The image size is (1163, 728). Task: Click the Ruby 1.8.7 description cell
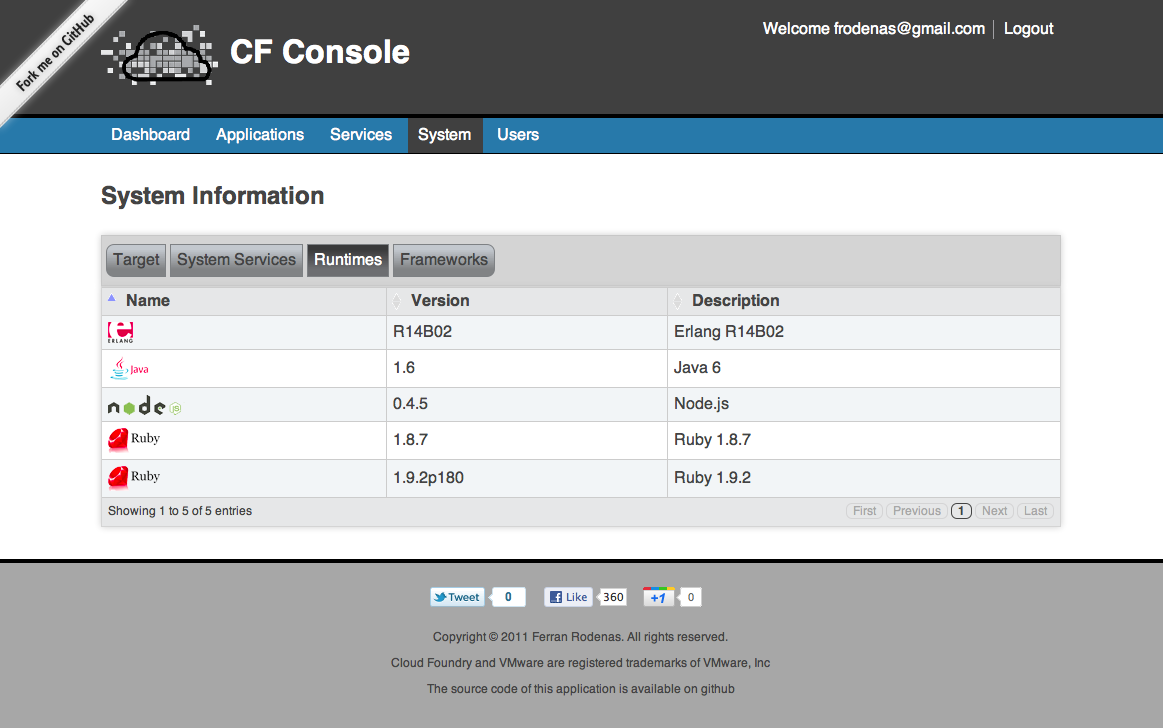coord(863,440)
